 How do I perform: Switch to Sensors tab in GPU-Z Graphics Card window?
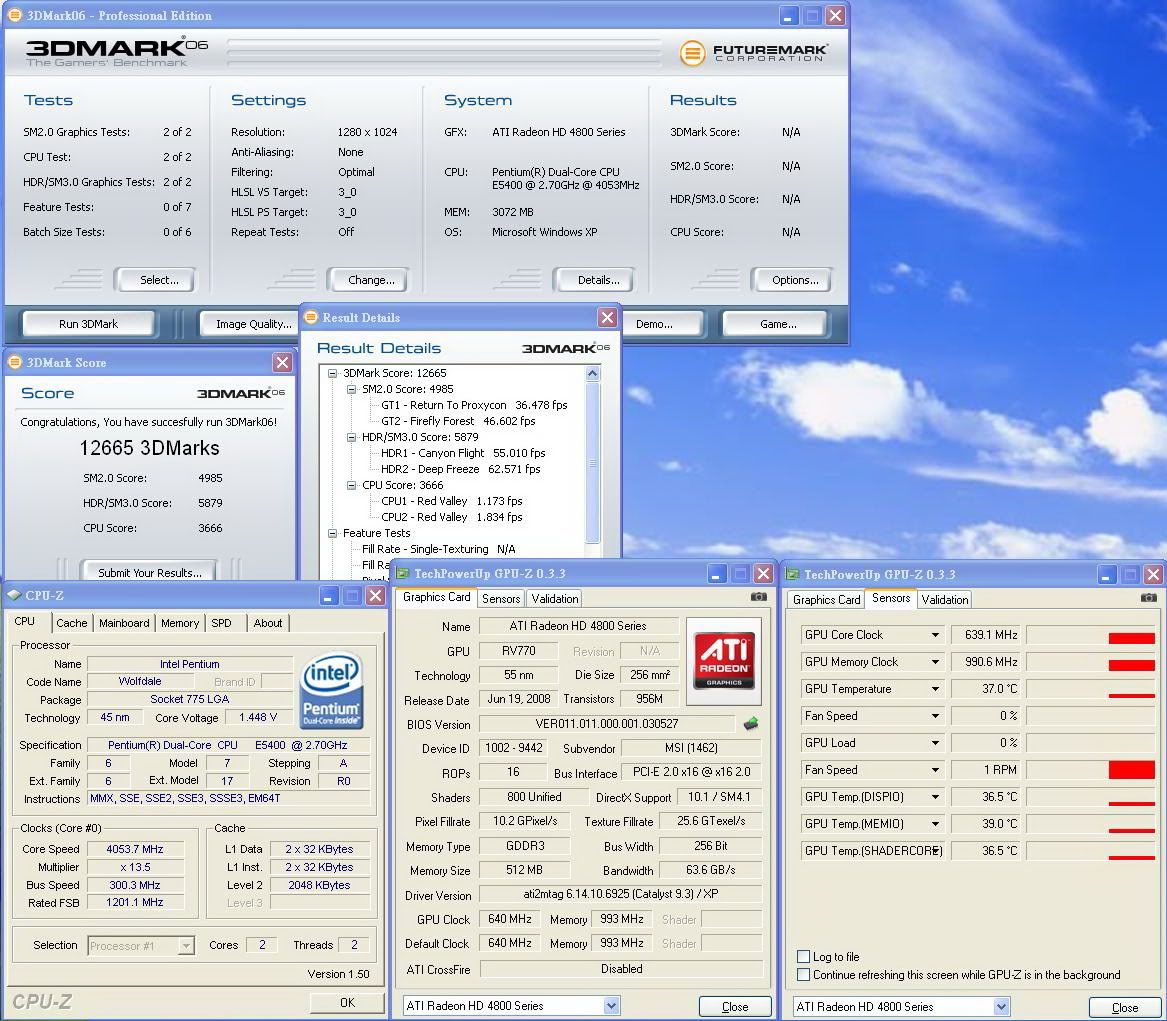501,598
